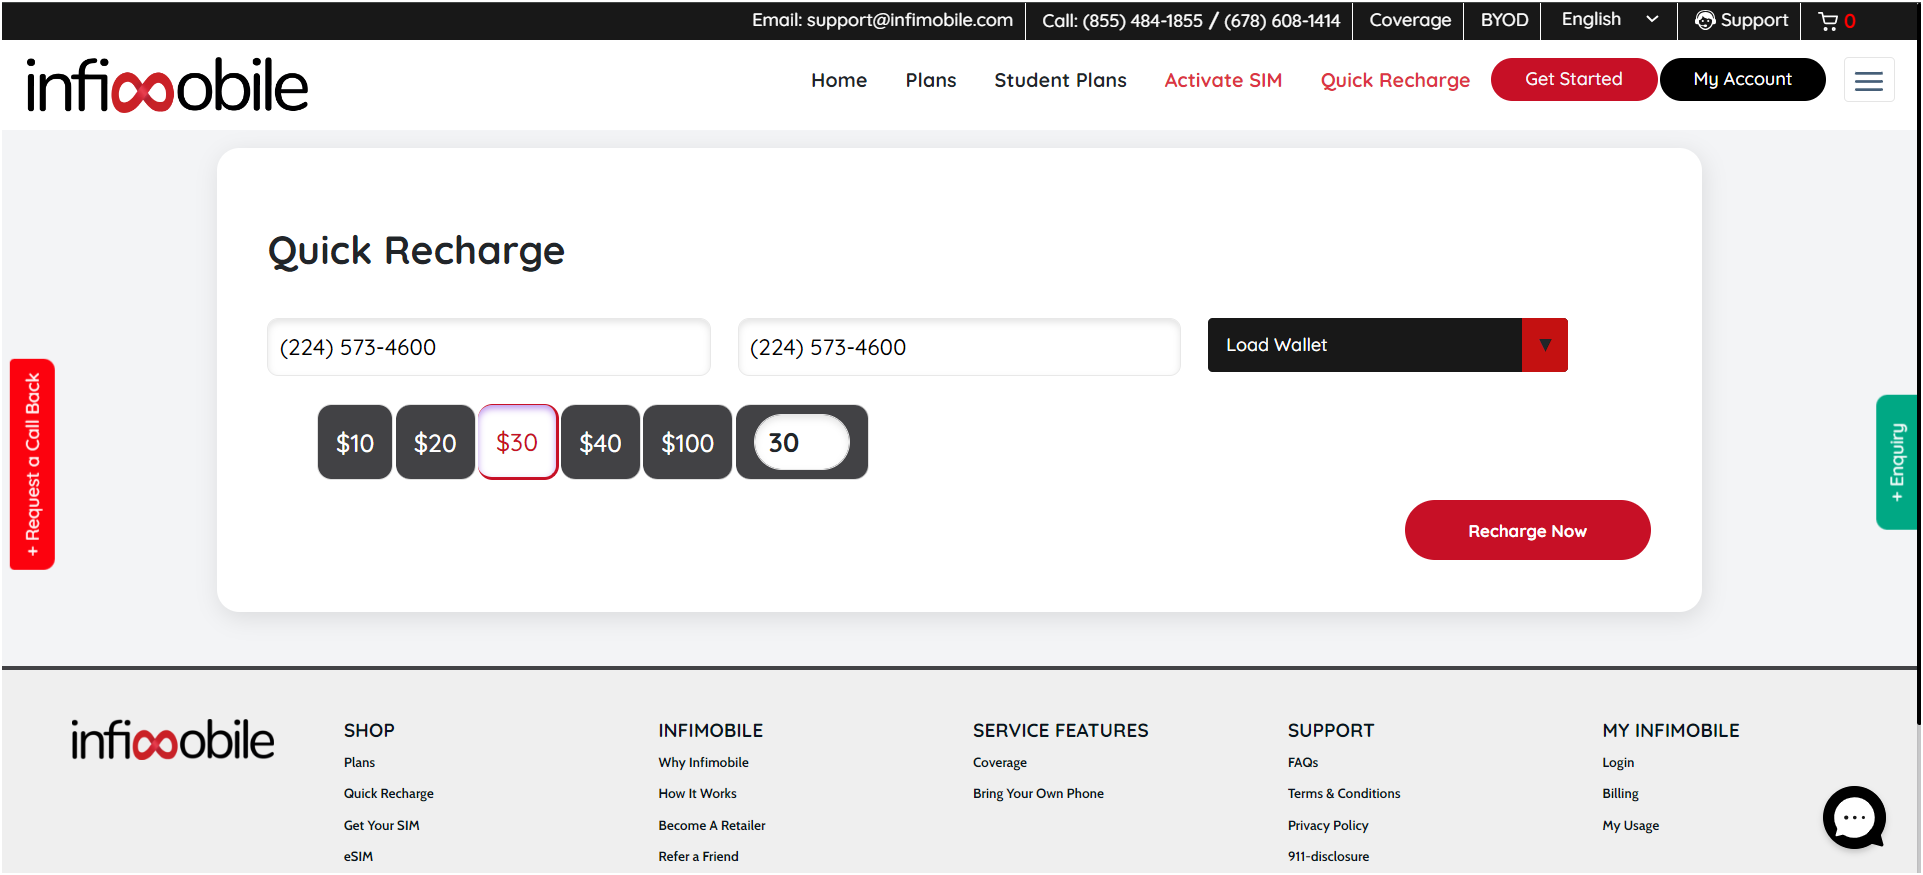
Task: Open FAQs link
Action: pyautogui.click(x=1302, y=762)
